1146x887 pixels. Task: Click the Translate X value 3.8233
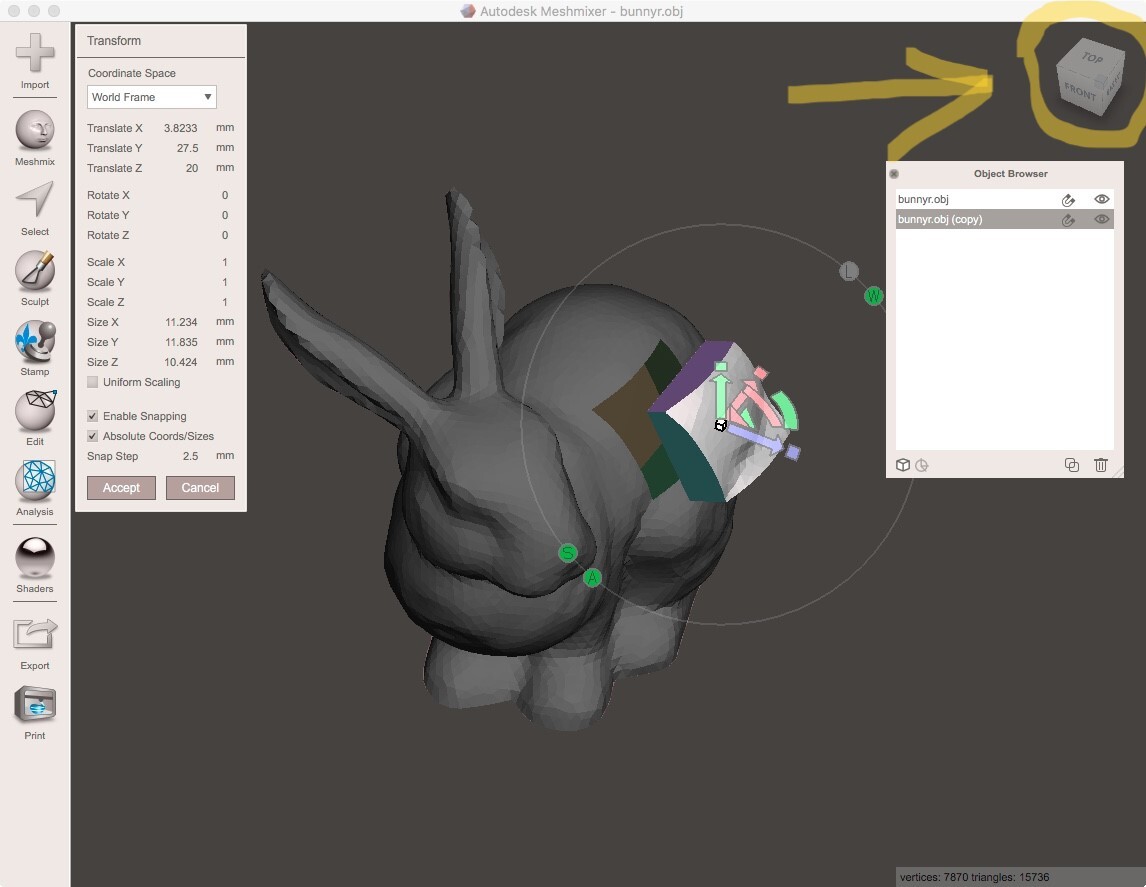tap(181, 128)
